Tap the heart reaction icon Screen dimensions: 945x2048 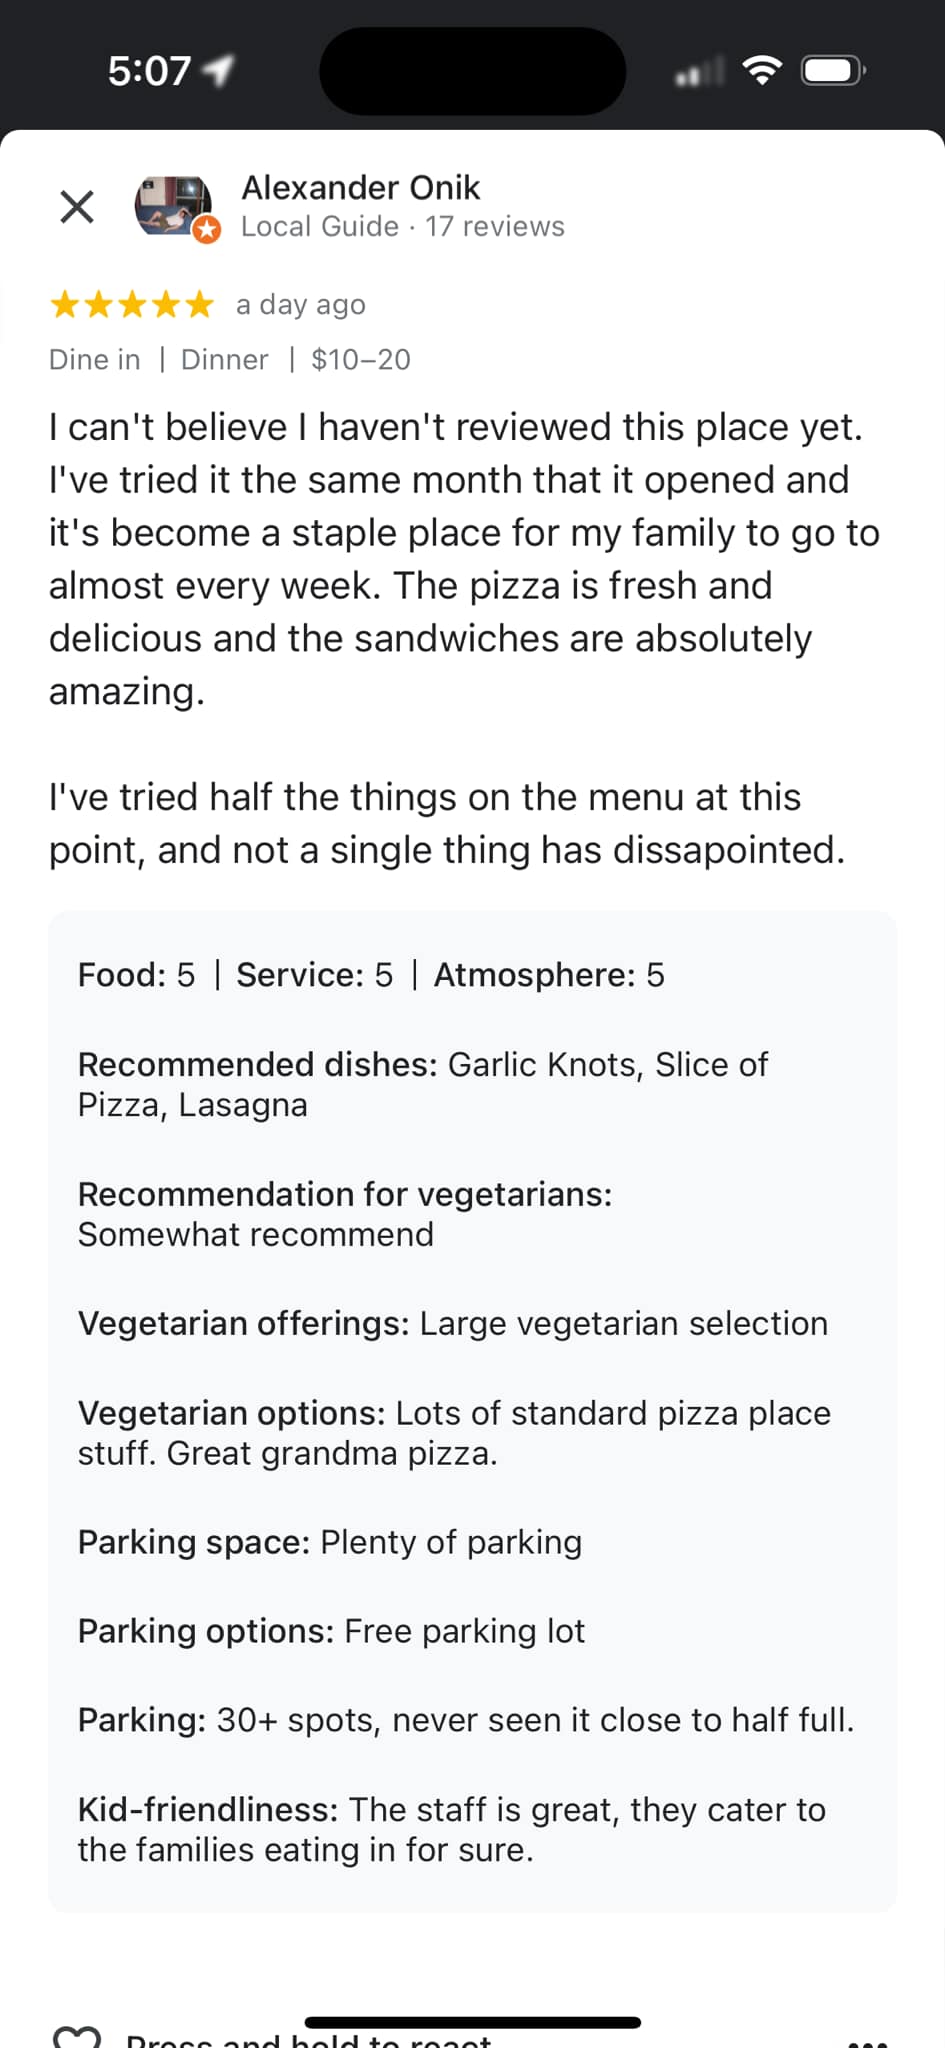[76, 2037]
